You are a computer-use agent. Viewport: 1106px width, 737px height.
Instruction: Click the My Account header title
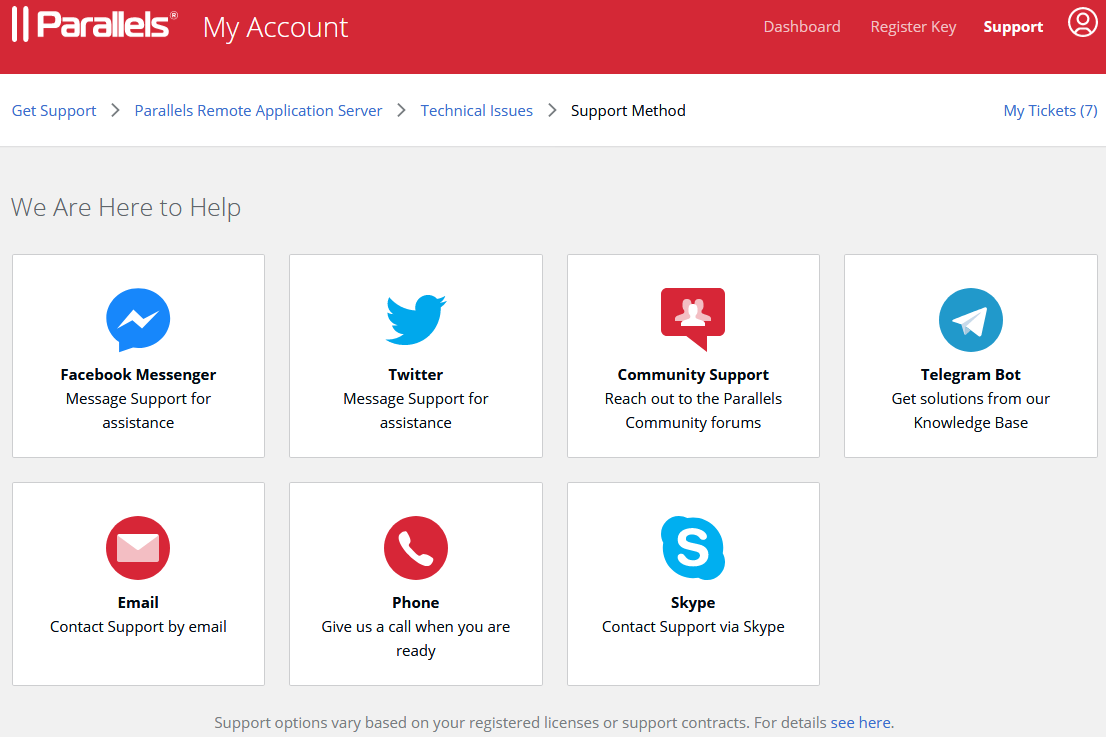[275, 28]
